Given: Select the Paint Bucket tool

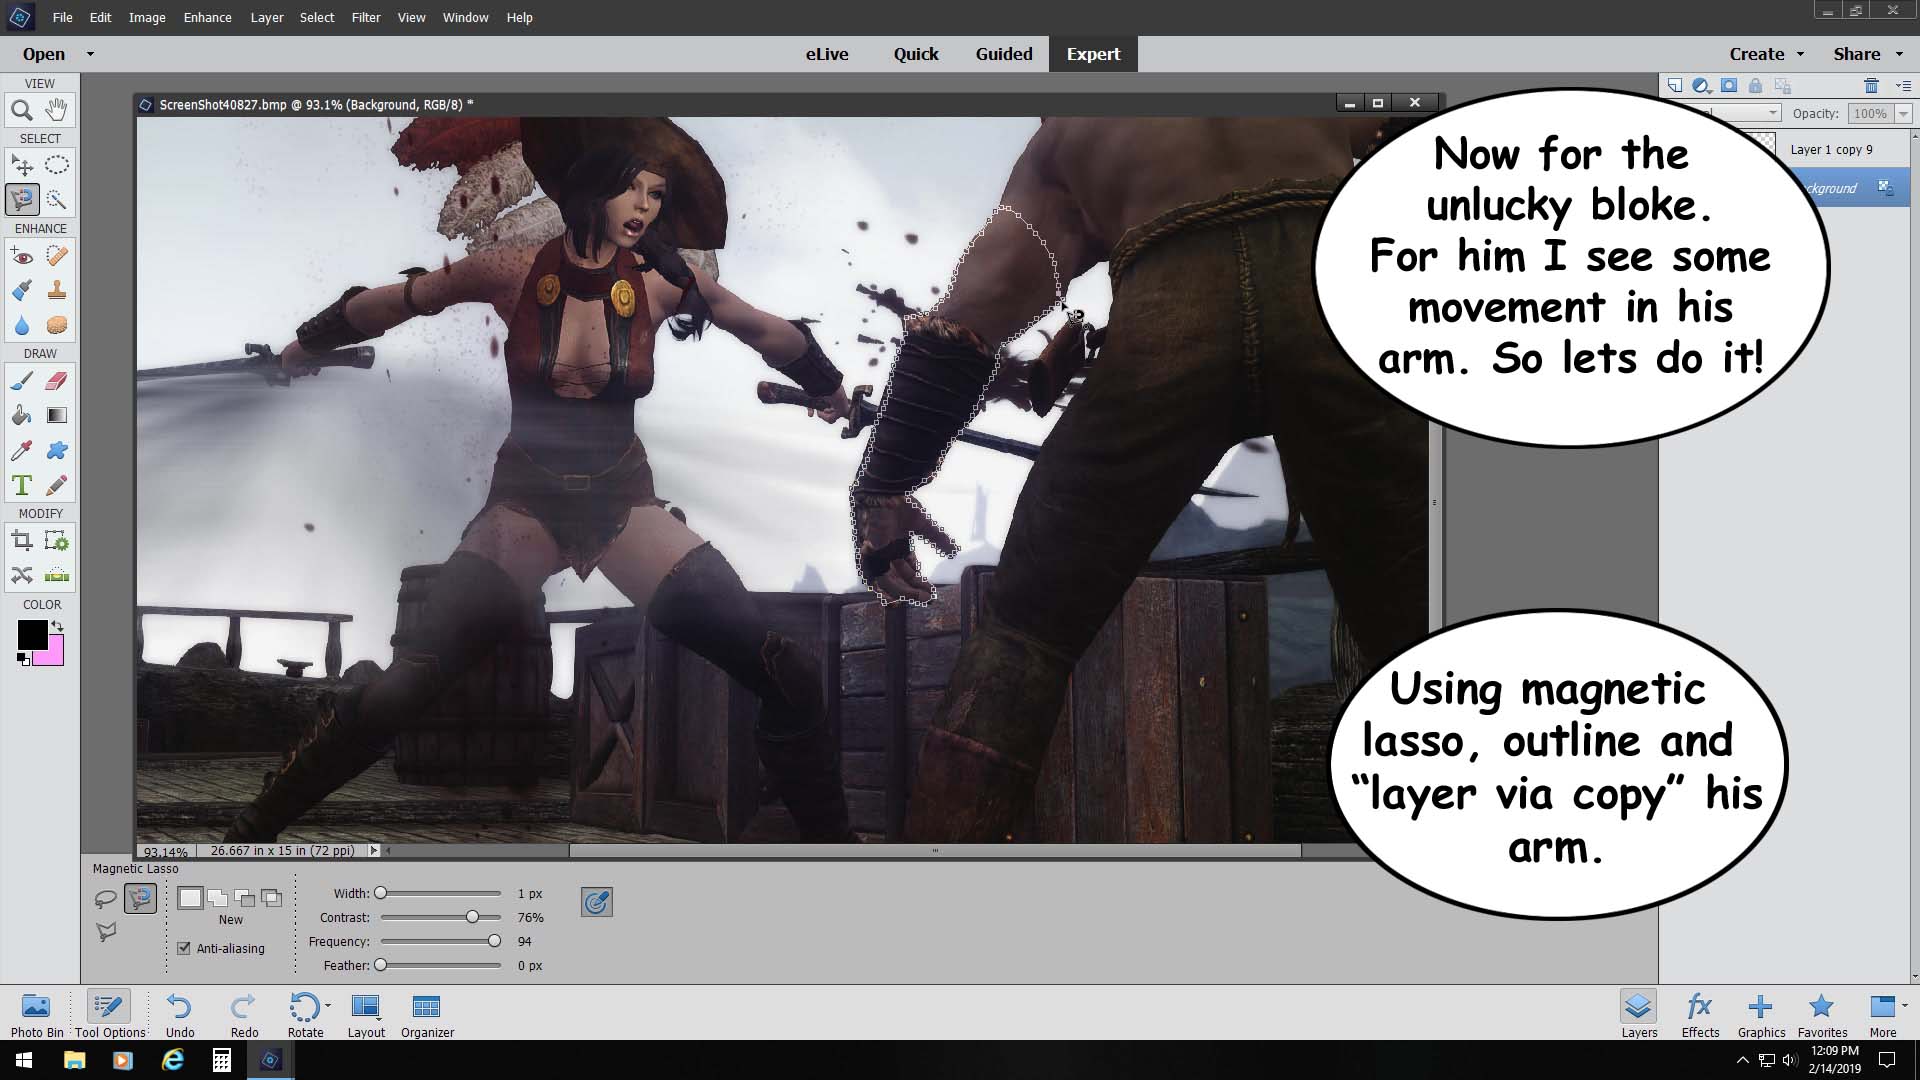Looking at the screenshot, I should 22,416.
